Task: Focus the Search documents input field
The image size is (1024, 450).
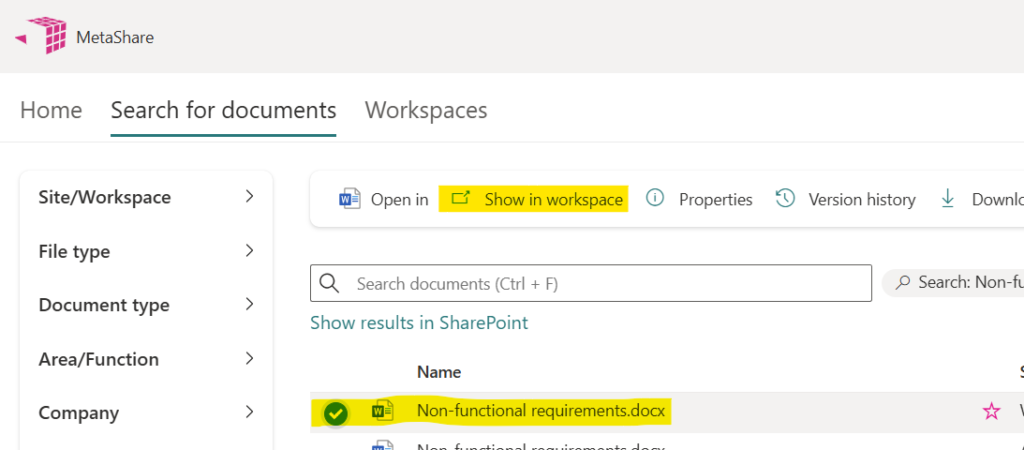Action: click(591, 283)
